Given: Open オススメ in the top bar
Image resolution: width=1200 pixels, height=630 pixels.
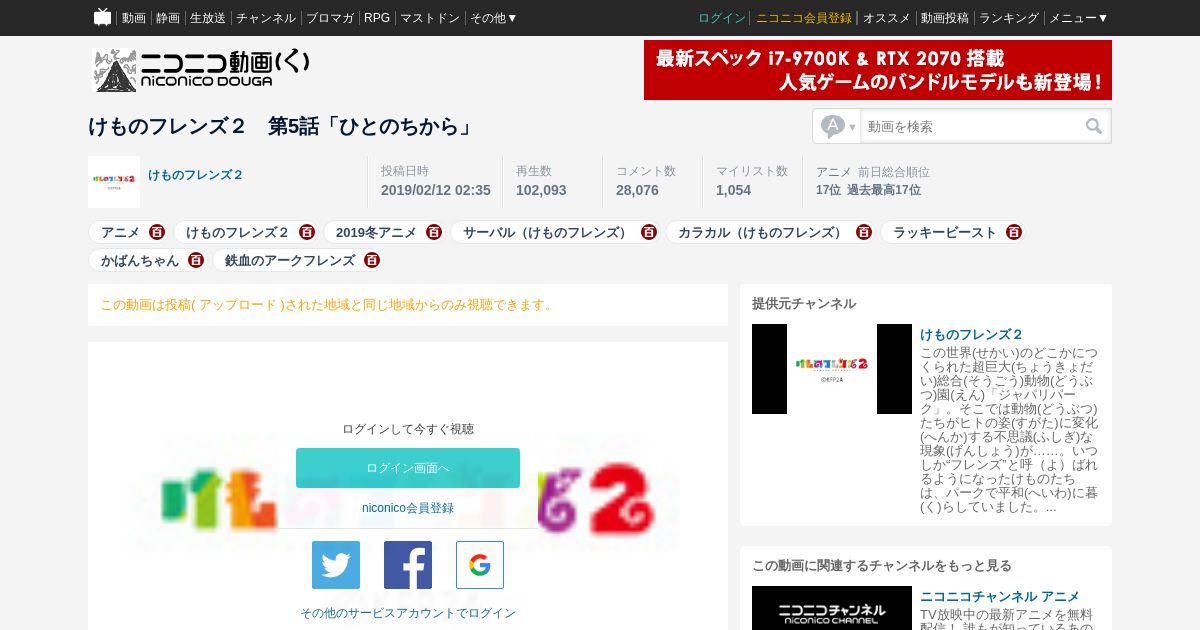Looking at the screenshot, I should pos(887,18).
